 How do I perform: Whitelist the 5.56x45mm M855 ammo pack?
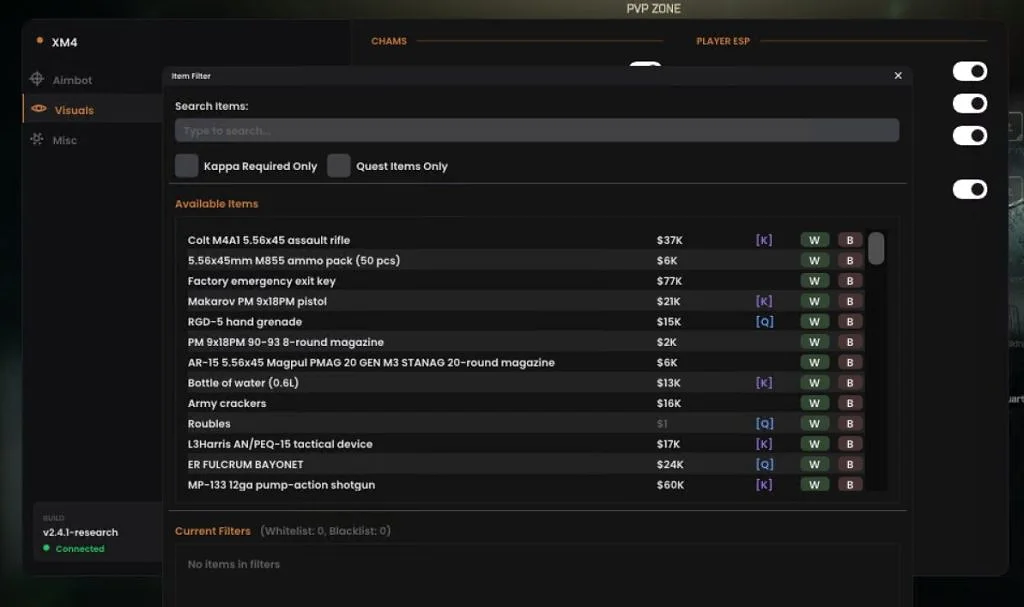coord(814,260)
